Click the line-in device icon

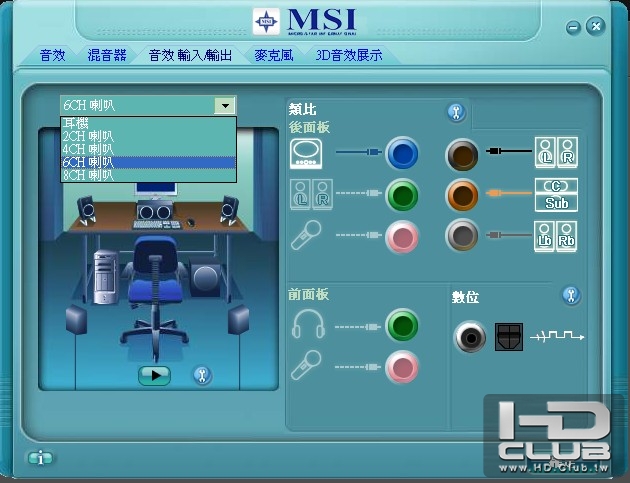click(x=306, y=153)
